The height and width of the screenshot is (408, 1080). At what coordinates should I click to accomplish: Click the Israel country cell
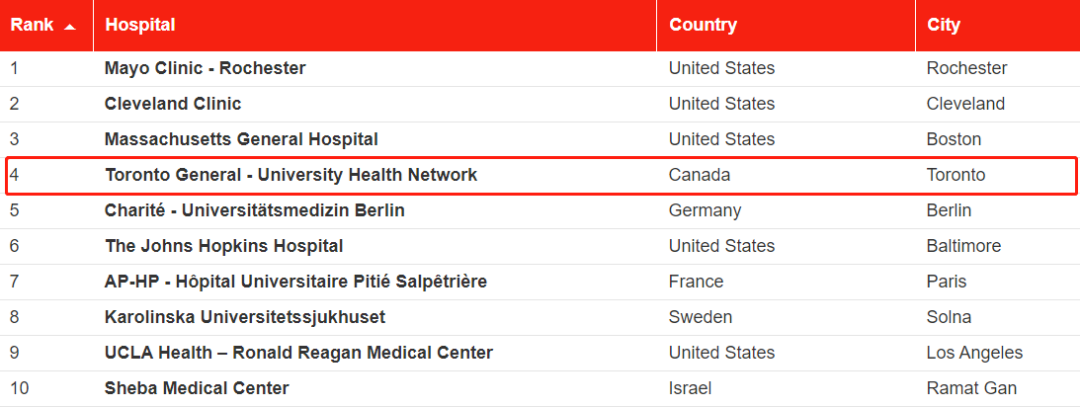(x=689, y=388)
